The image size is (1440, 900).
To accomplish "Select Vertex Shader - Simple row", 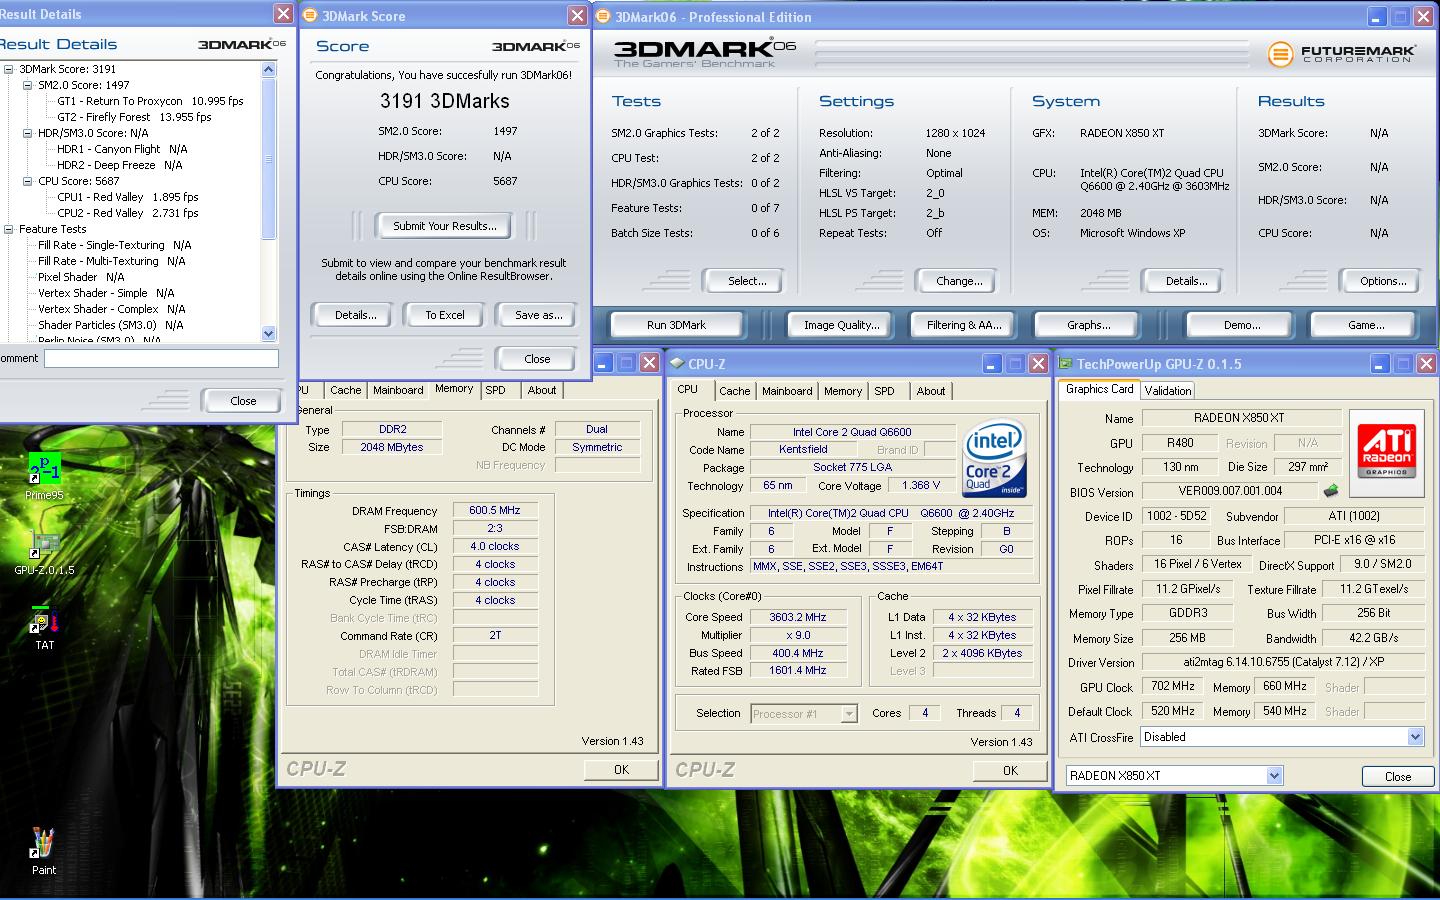I will (106, 293).
